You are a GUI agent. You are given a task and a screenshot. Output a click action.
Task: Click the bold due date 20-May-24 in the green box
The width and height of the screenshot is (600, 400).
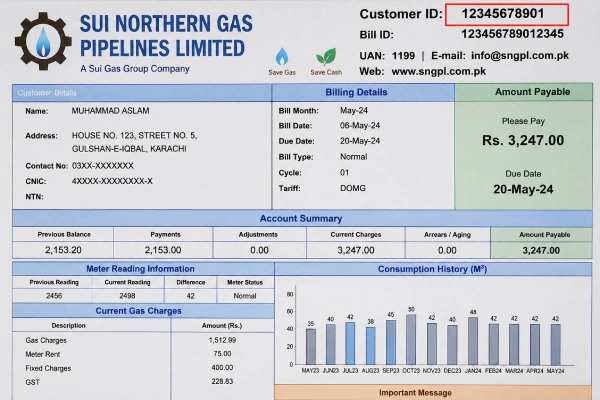pos(523,189)
